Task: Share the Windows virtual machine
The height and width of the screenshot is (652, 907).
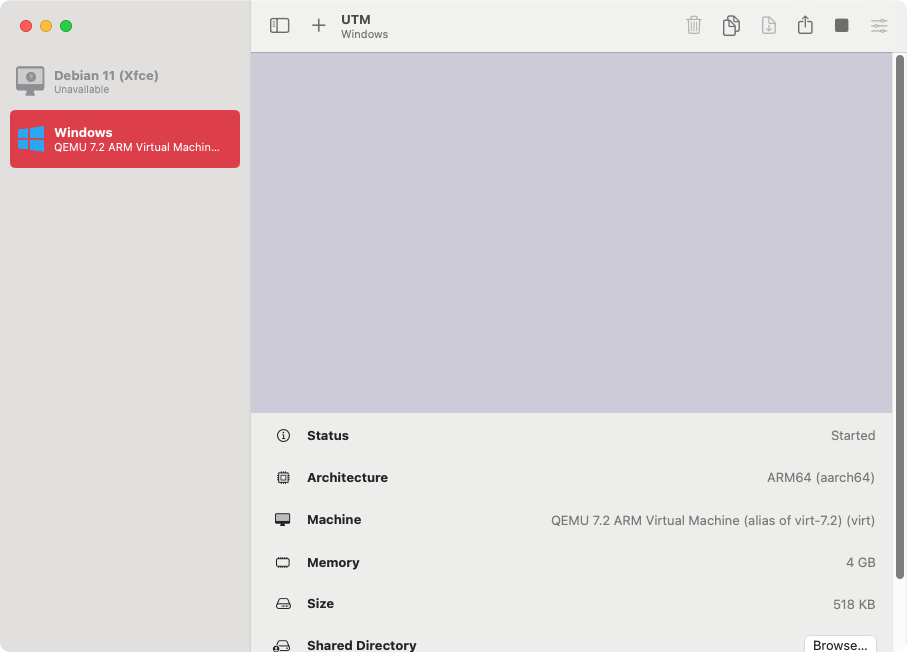Action: point(805,26)
